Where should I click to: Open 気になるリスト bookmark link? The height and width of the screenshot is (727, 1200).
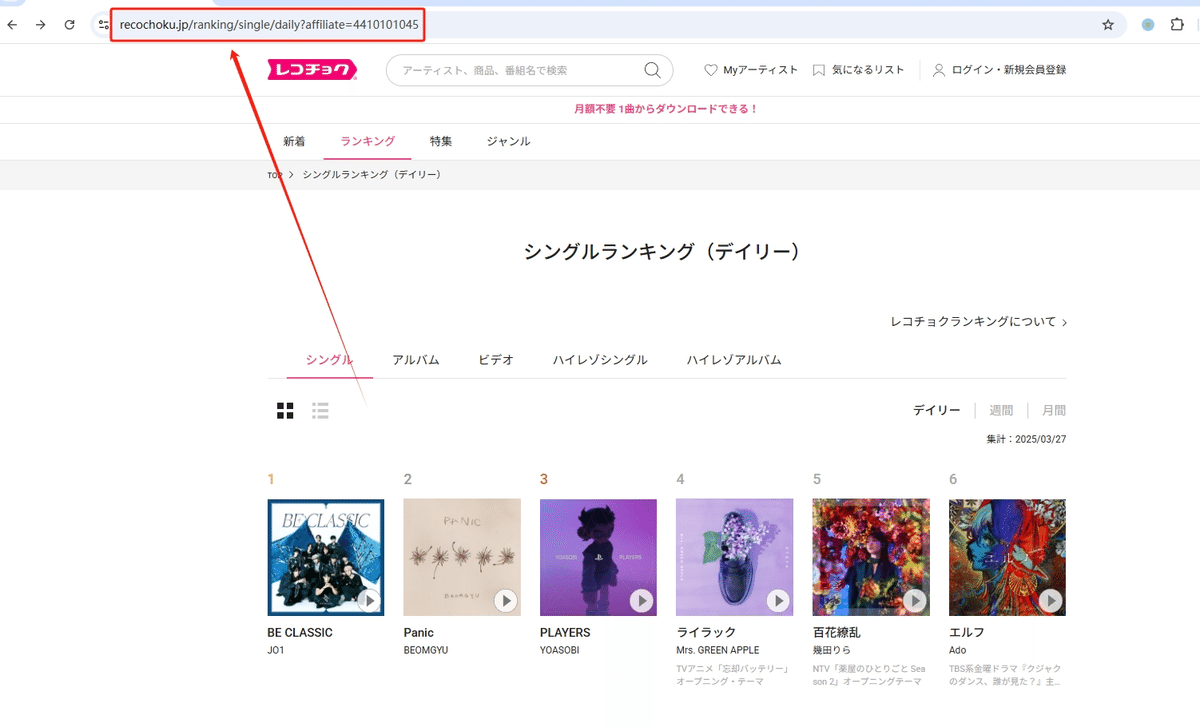(x=858, y=70)
